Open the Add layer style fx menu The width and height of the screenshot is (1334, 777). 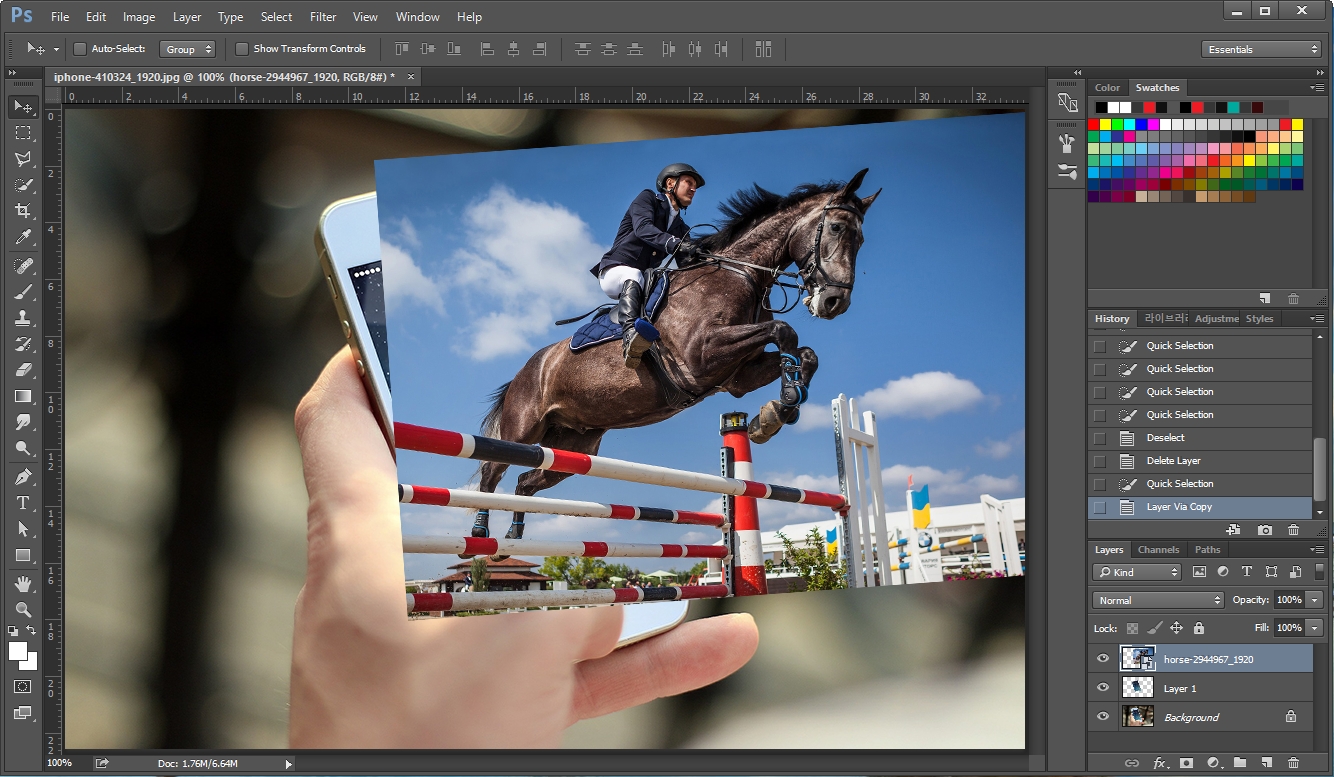(x=1160, y=762)
